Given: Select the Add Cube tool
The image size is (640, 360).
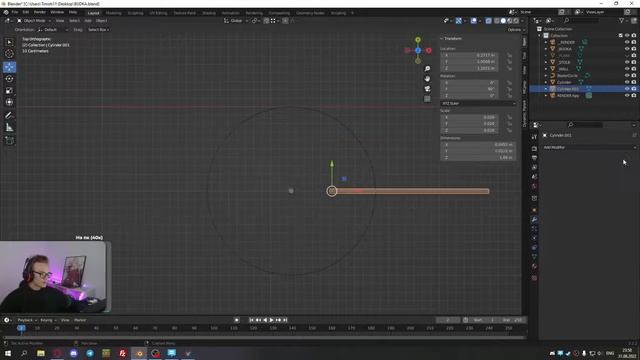Looking at the screenshot, I should click(9, 141).
